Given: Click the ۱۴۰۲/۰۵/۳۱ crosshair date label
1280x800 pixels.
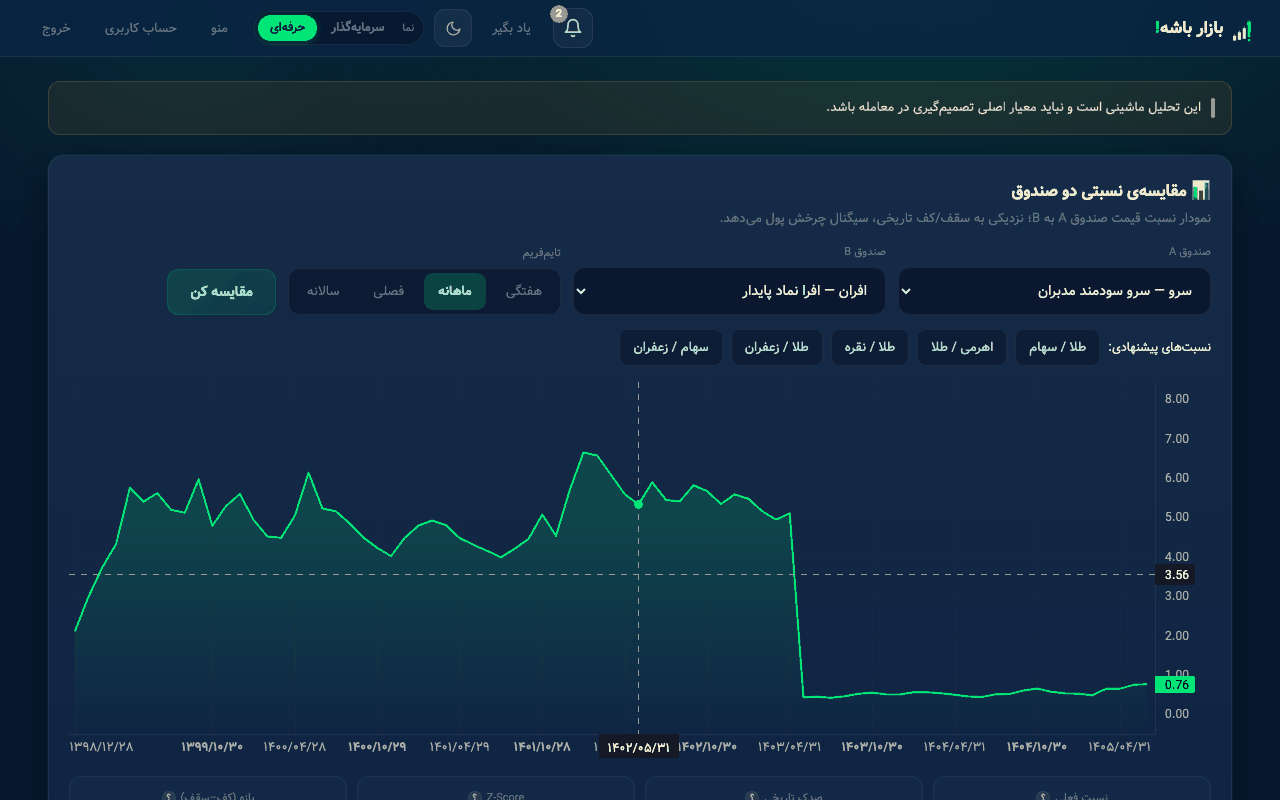Looking at the screenshot, I should click(x=638, y=747).
